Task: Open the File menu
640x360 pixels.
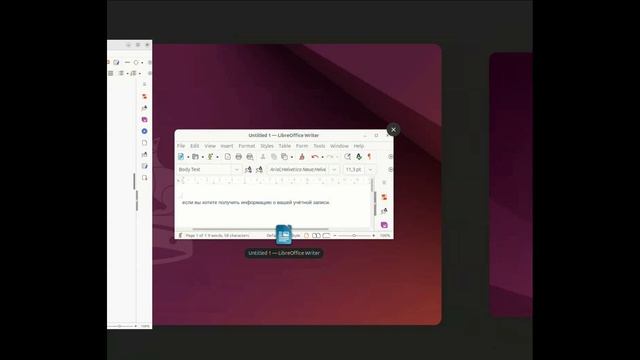Action: (x=181, y=146)
